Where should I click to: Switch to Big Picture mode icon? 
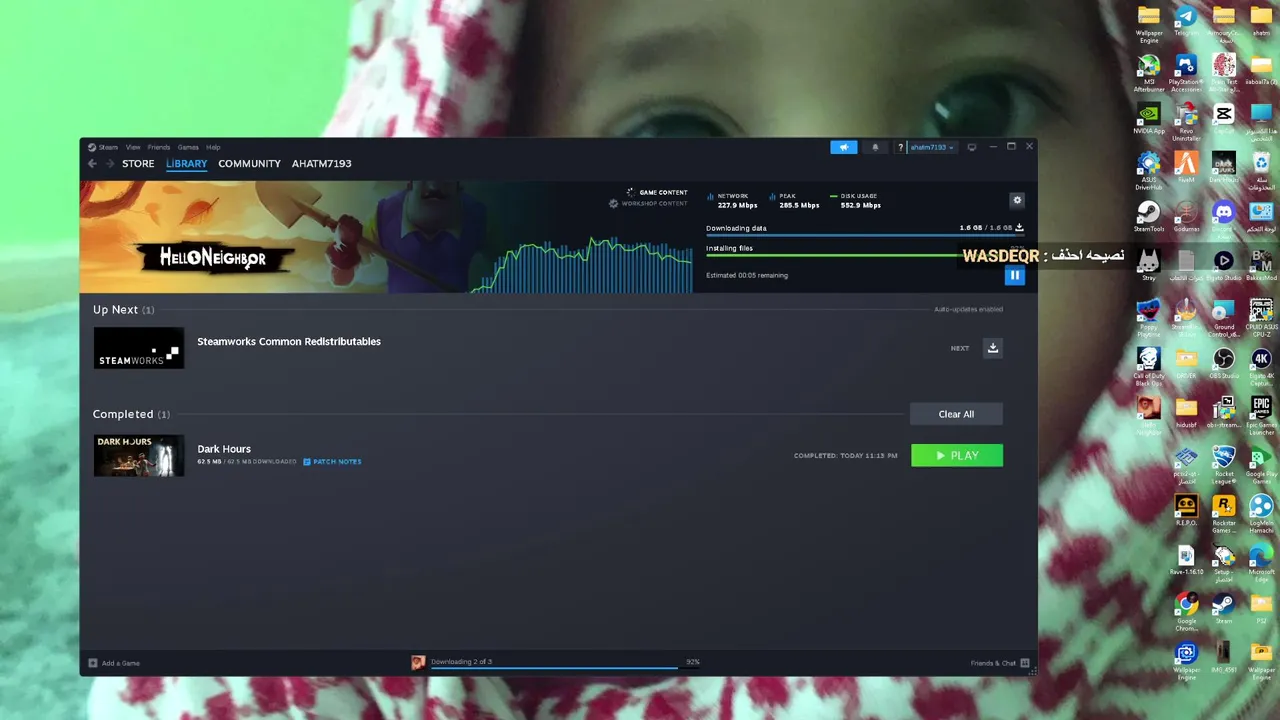click(x=971, y=147)
